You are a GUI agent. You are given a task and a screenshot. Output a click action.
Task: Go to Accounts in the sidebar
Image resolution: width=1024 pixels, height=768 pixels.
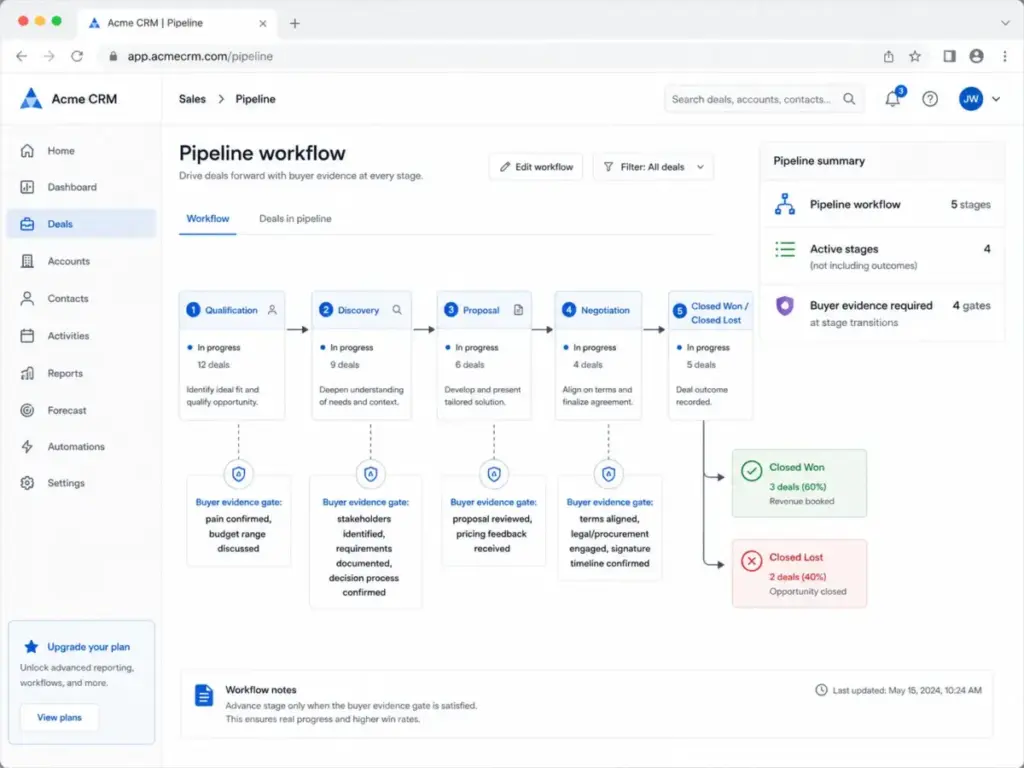[x=81, y=261]
